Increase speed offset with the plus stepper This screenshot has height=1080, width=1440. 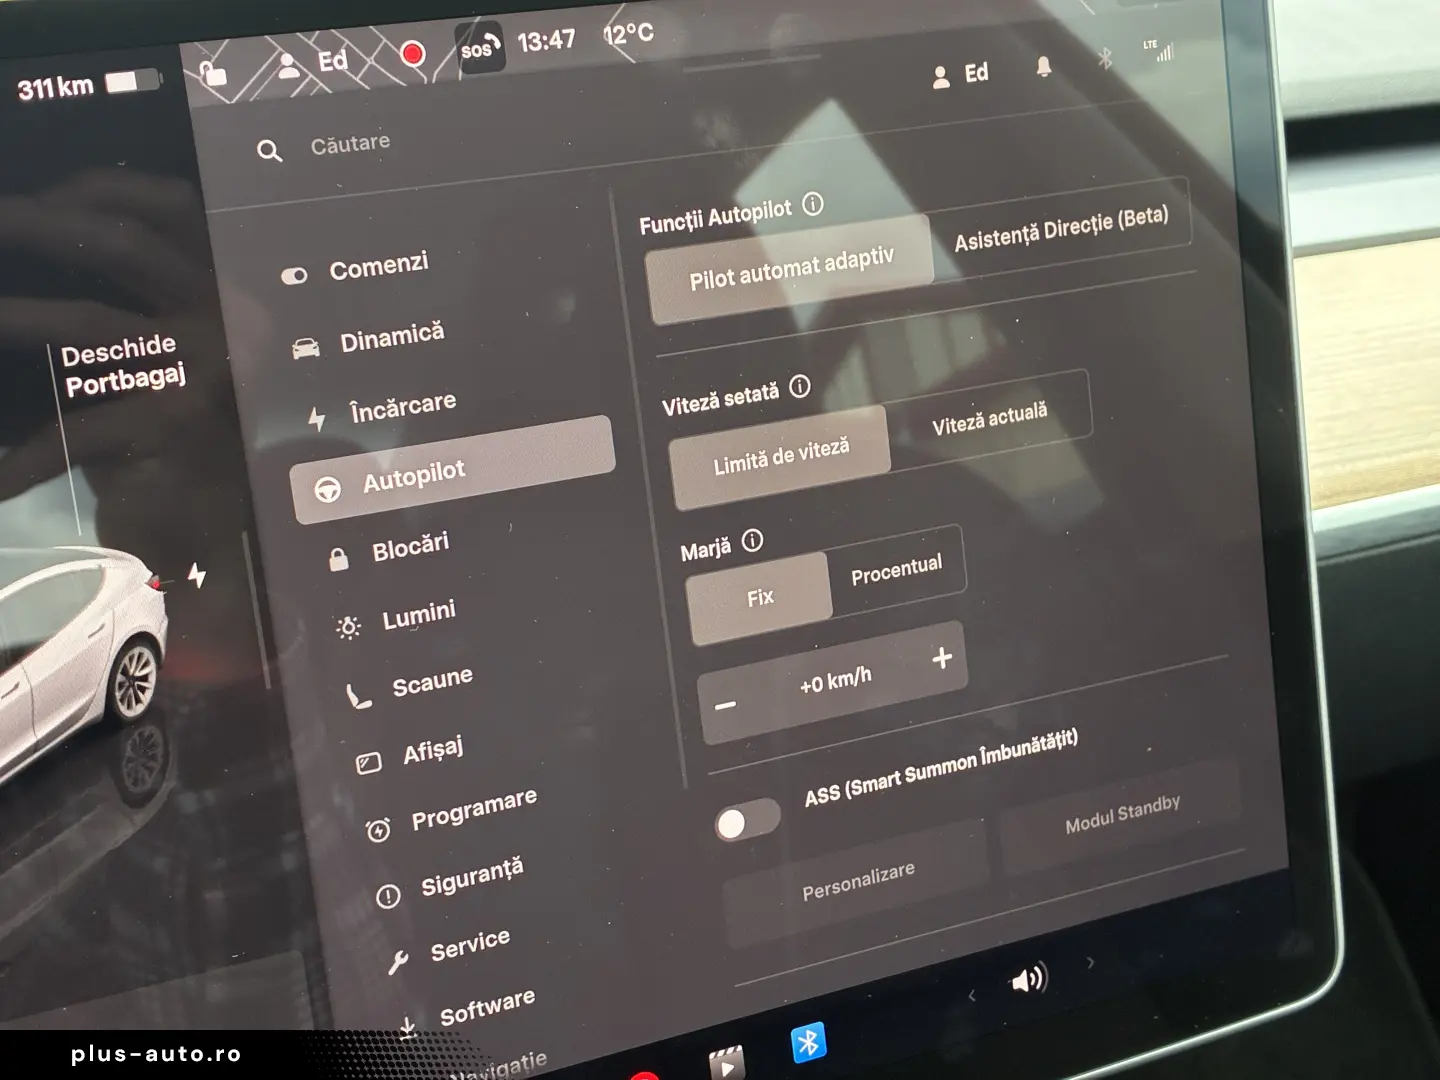pos(941,658)
